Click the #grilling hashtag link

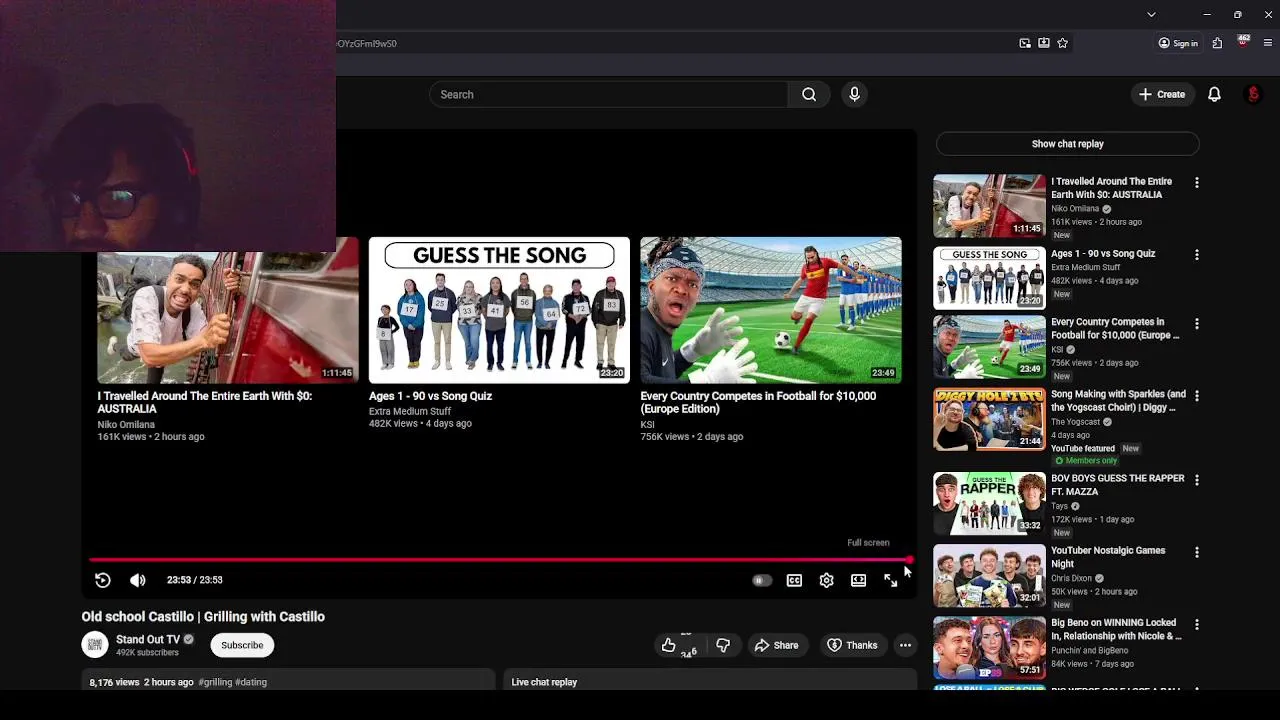(x=215, y=682)
